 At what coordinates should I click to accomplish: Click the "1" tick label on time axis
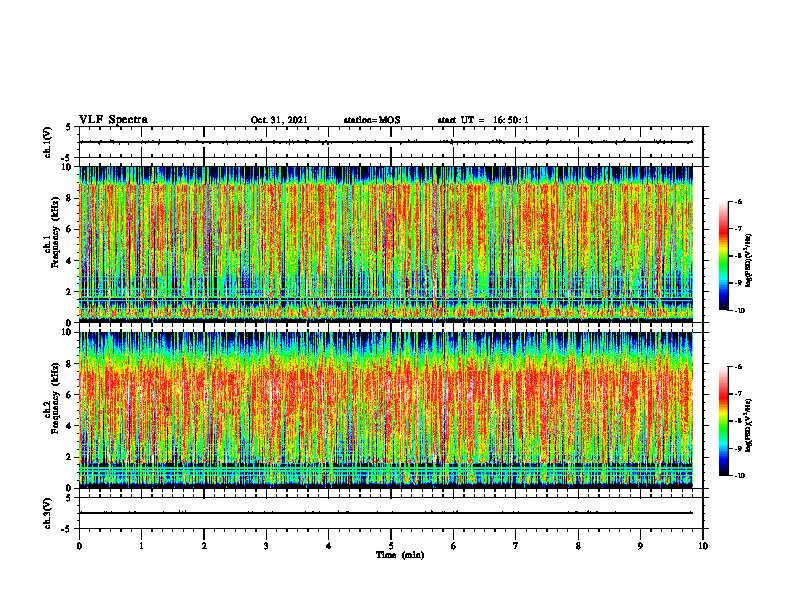141,546
